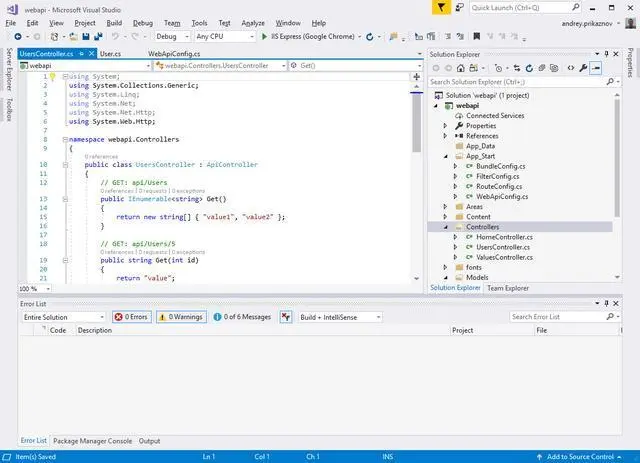Click the View Code icon in Solution Explorer
The height and width of the screenshot is (463, 640).
pos(570,68)
